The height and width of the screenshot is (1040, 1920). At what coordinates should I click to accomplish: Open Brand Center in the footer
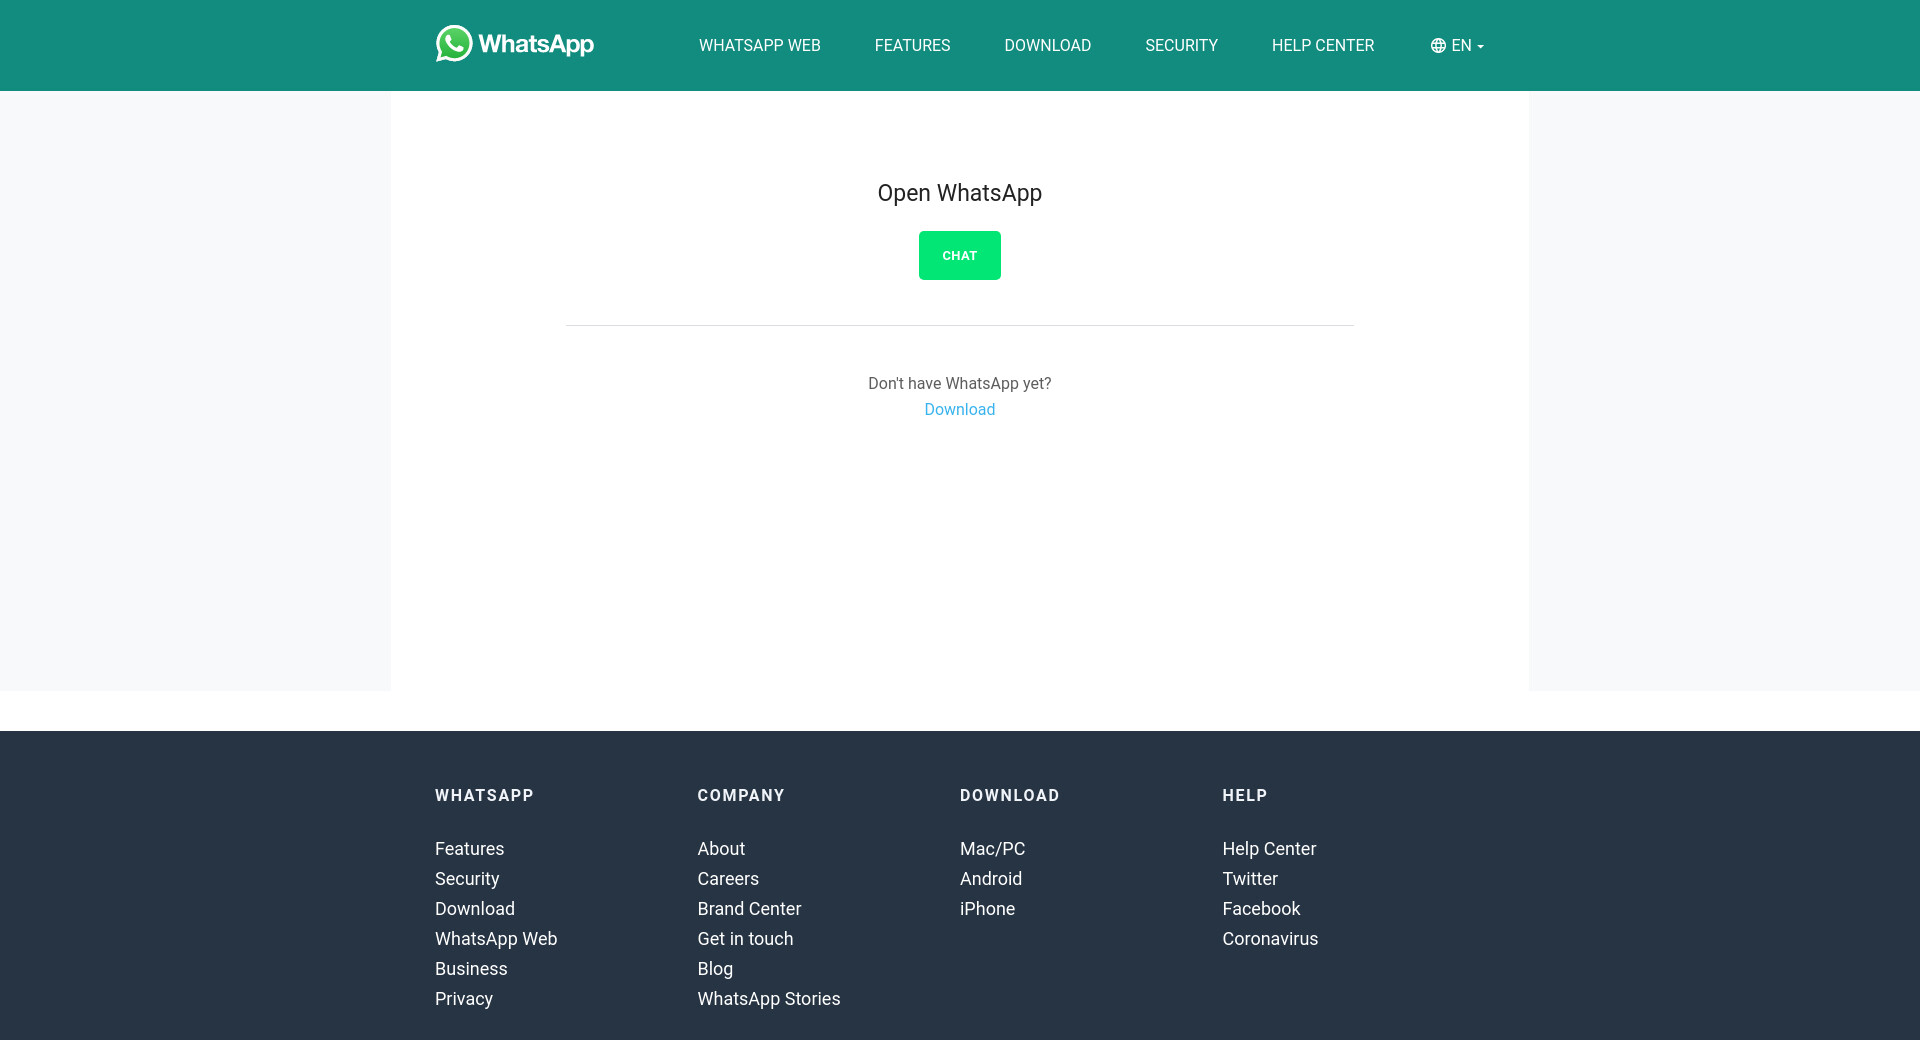pyautogui.click(x=749, y=909)
